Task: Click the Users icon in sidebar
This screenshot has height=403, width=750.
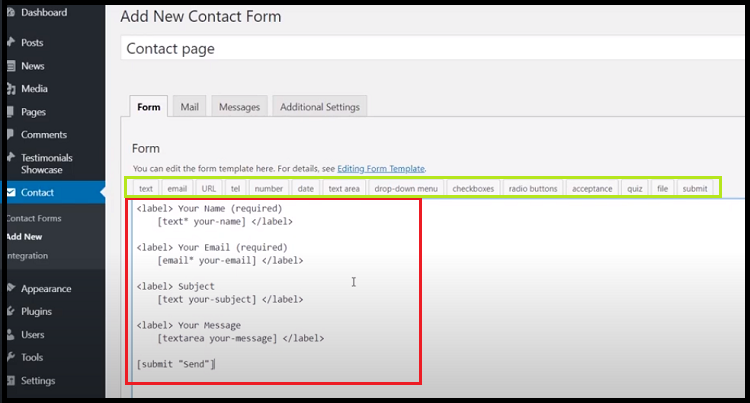Action: (10, 335)
